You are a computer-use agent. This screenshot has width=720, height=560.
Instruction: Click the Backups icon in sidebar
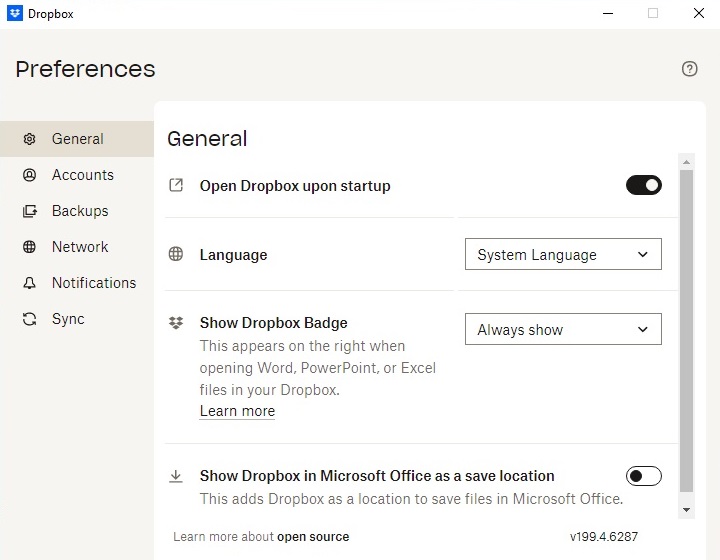tap(29, 211)
